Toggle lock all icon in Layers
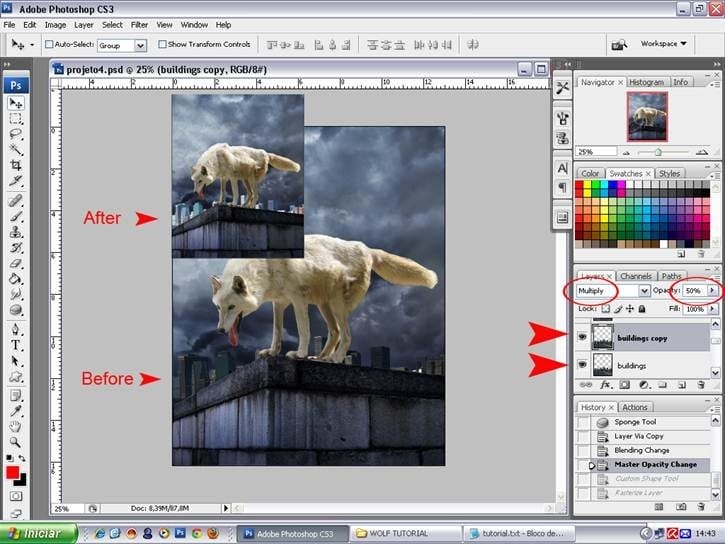Viewport: 725px width, 544px height. (642, 309)
